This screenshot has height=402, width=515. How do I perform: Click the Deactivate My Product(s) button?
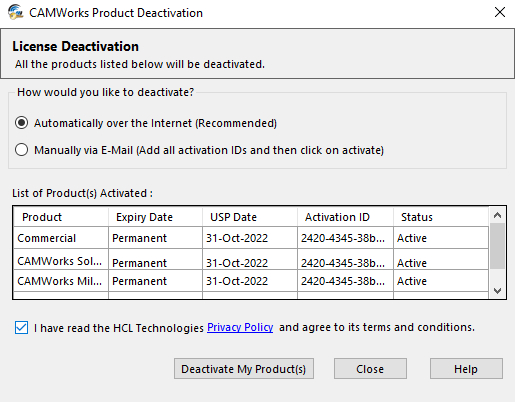coord(244,369)
